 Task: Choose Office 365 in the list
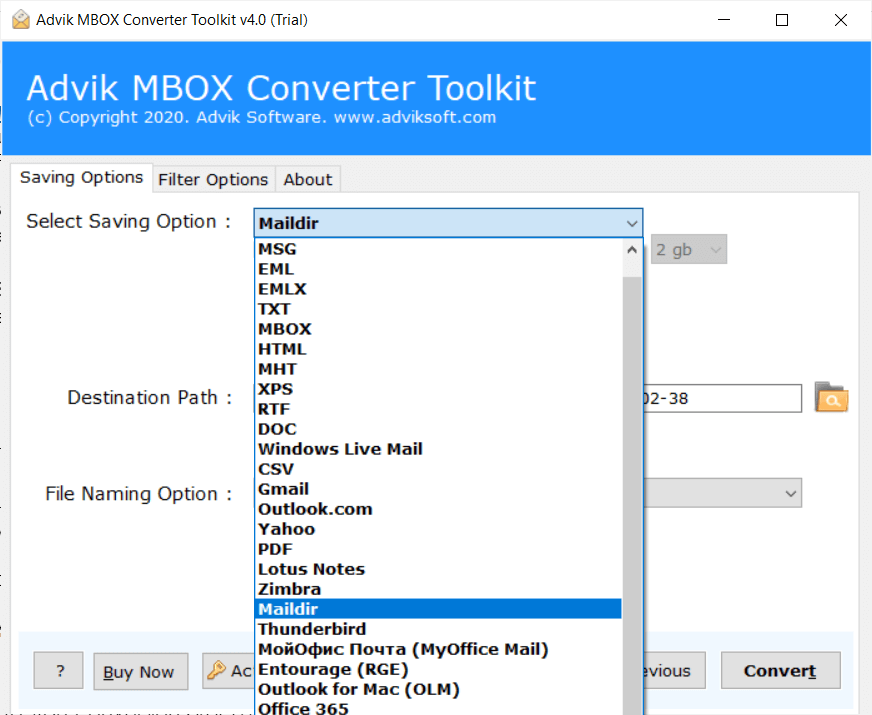[x=438, y=708]
